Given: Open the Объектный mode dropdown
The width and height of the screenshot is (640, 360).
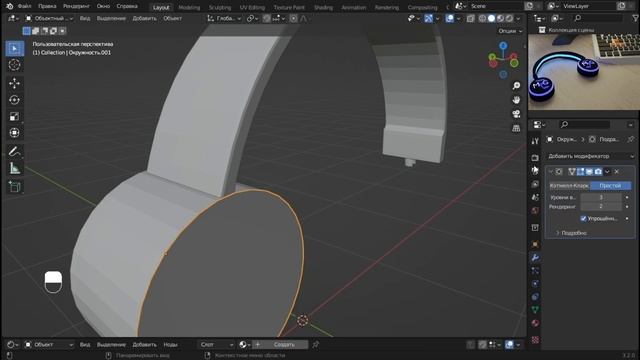Looking at the screenshot, I should click(49, 18).
